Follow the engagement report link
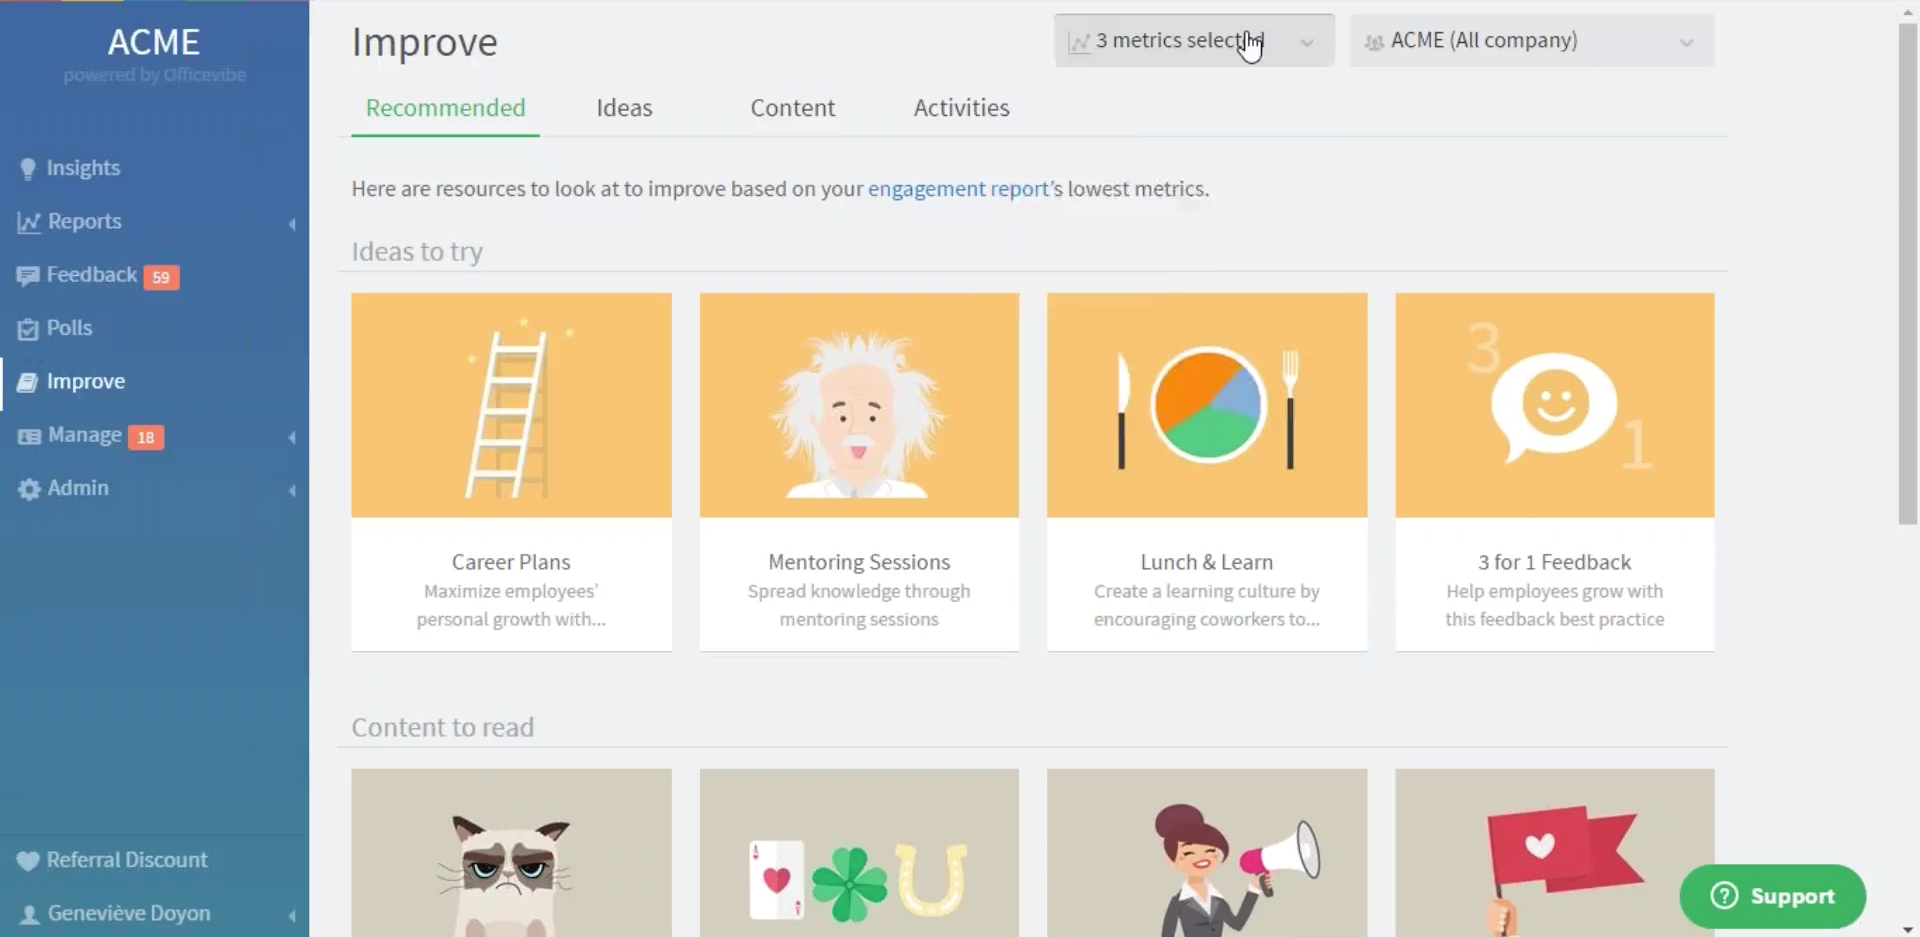This screenshot has height=937, width=1920. coord(958,189)
